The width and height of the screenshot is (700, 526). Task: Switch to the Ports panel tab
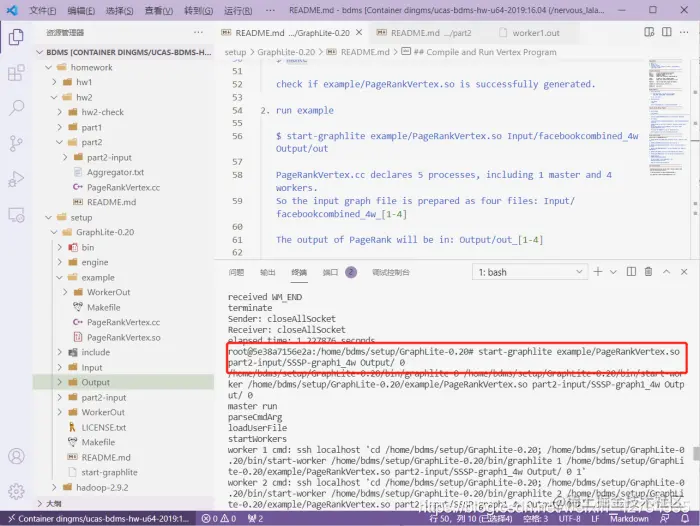click(339, 272)
